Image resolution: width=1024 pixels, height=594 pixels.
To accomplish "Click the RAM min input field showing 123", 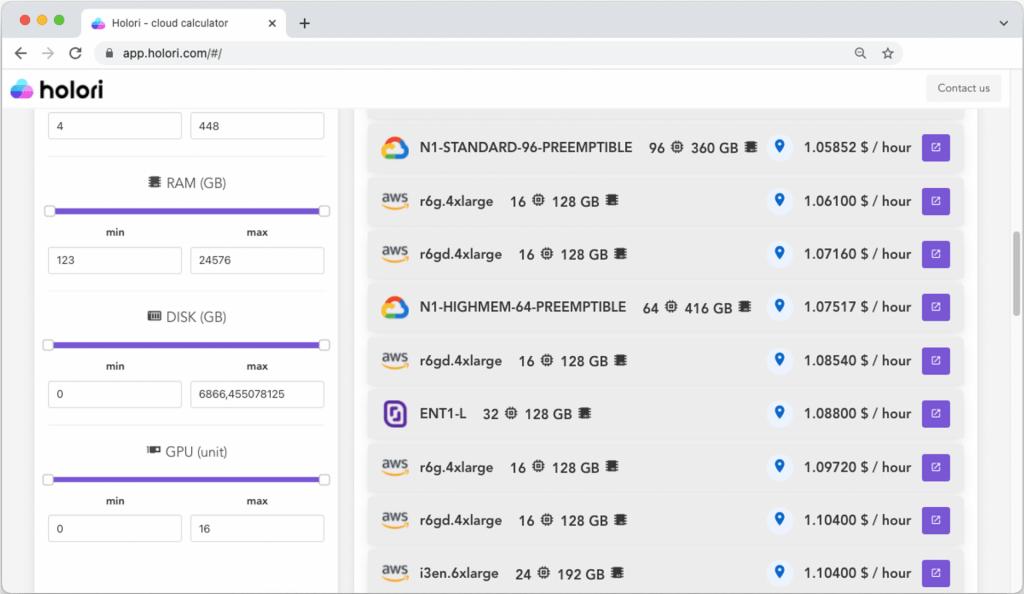I will coord(114,260).
